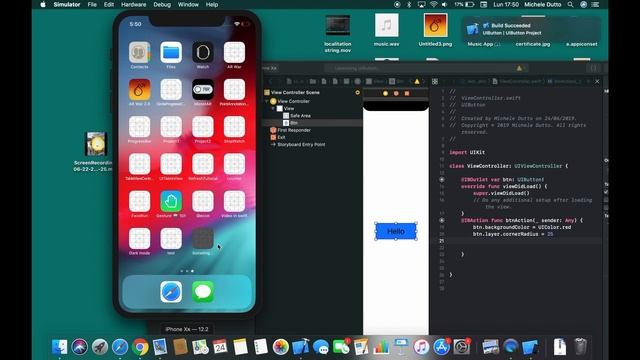Click the yellow warning icon in jump bar
Image resolution: width=640 pixels, height=360 pixels.
click(417, 82)
